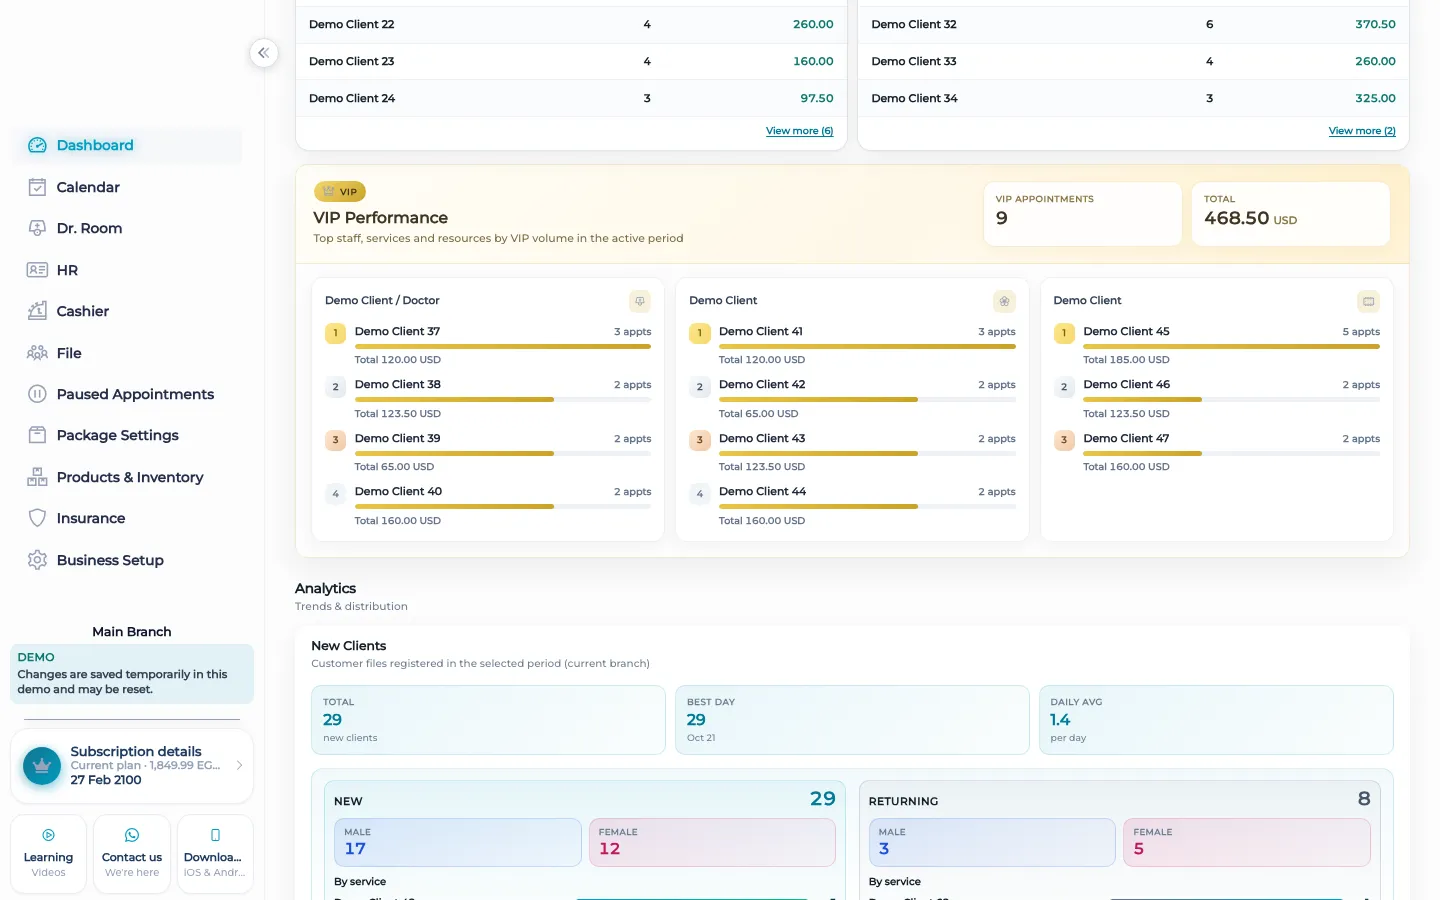The image size is (1440, 900).
Task: Expand Subscription details chevron
Action: click(239, 765)
